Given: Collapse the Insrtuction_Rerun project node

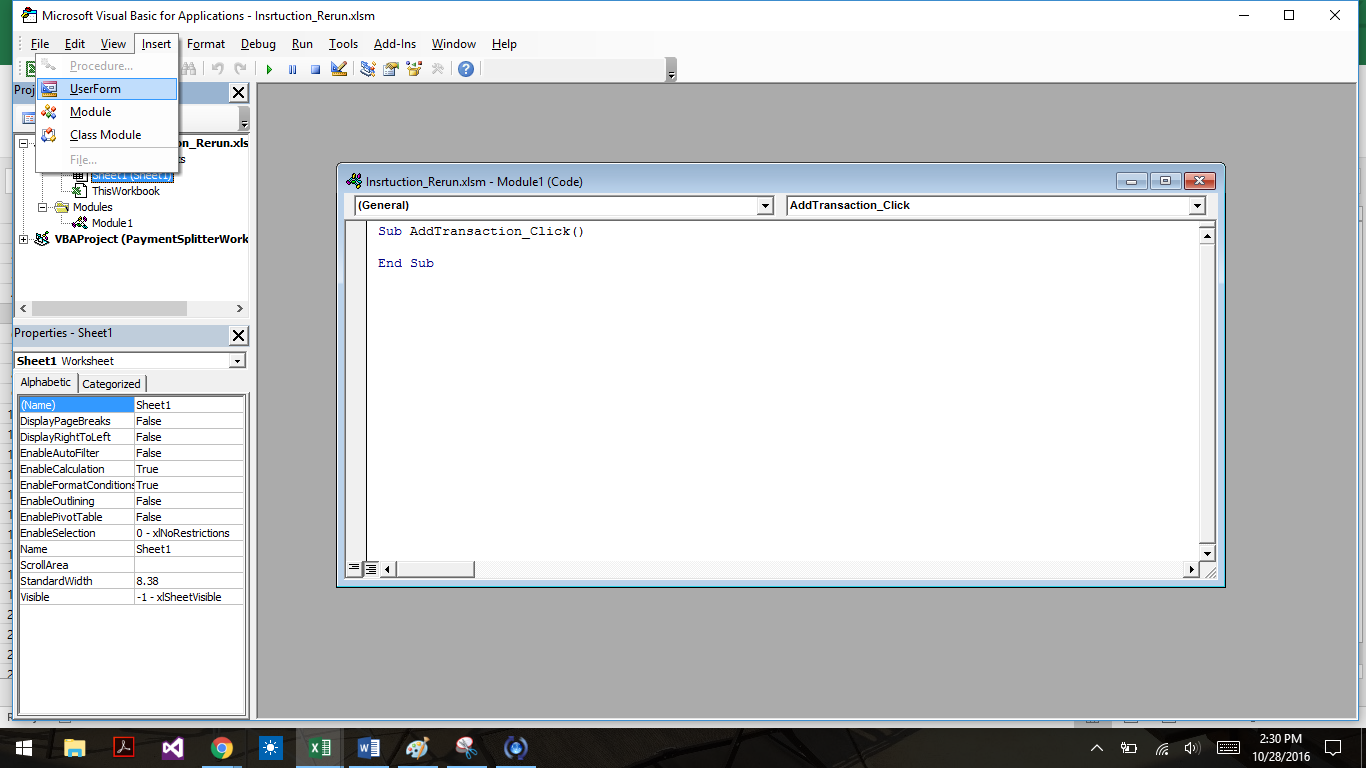Looking at the screenshot, I should pyautogui.click(x=24, y=143).
